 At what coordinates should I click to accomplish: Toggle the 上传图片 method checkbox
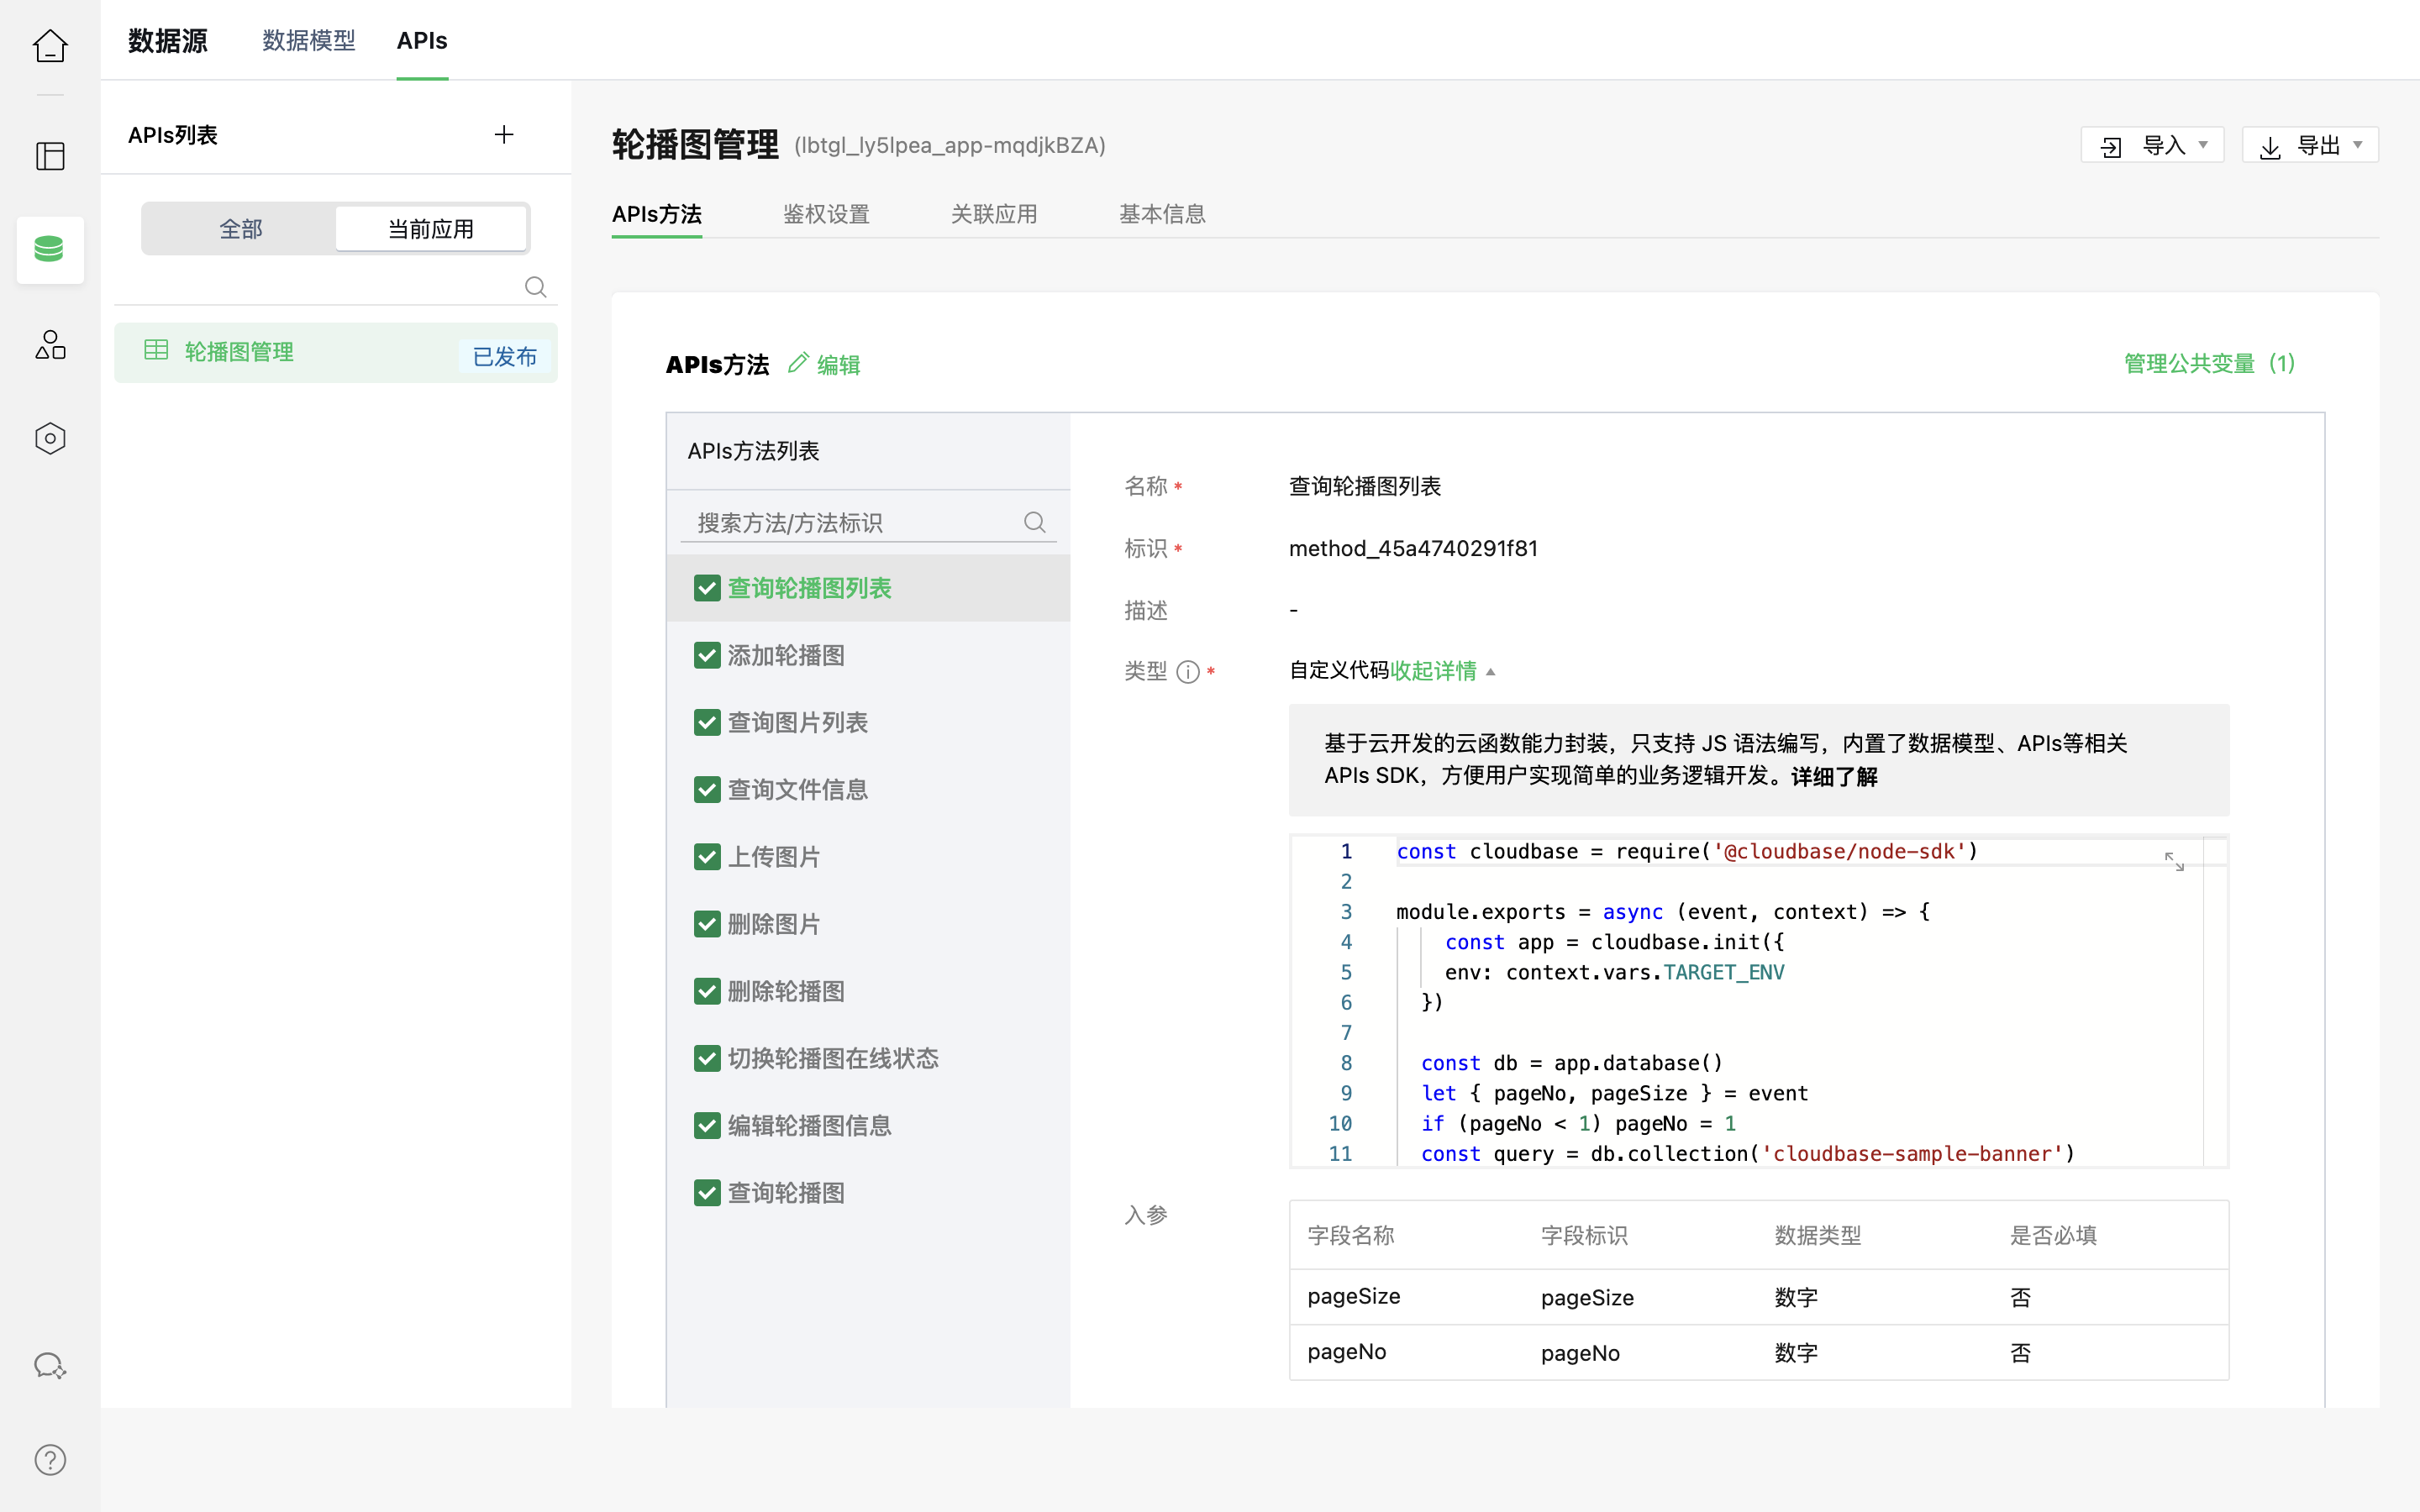point(707,857)
